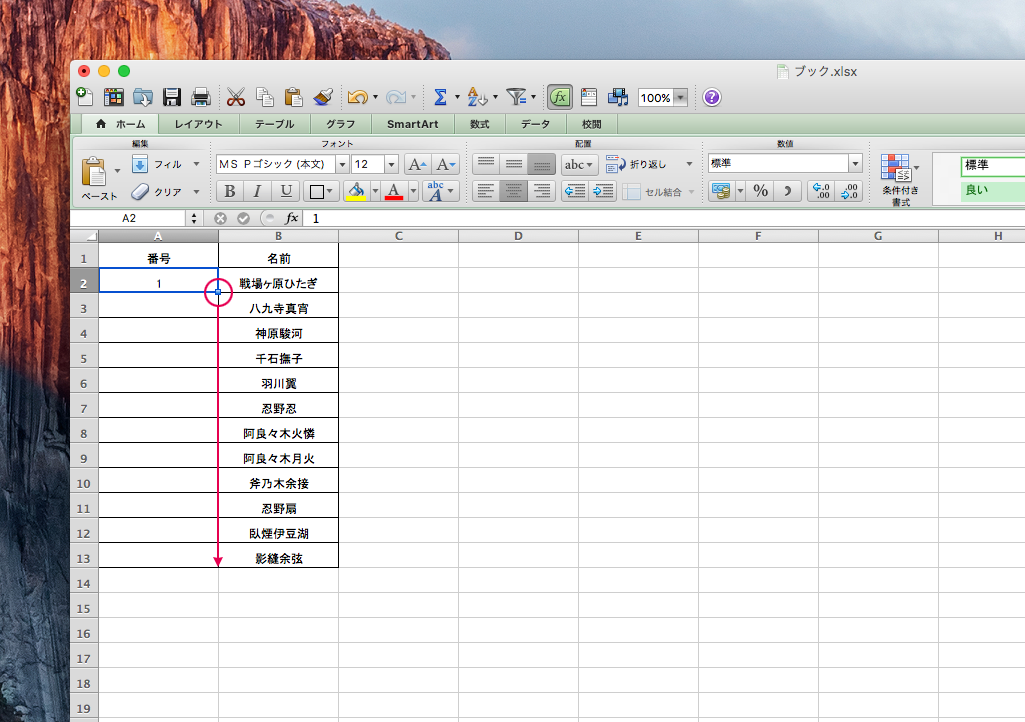This screenshot has width=1025, height=722.
Task: Toggle Underline formatting
Action: coord(286,191)
